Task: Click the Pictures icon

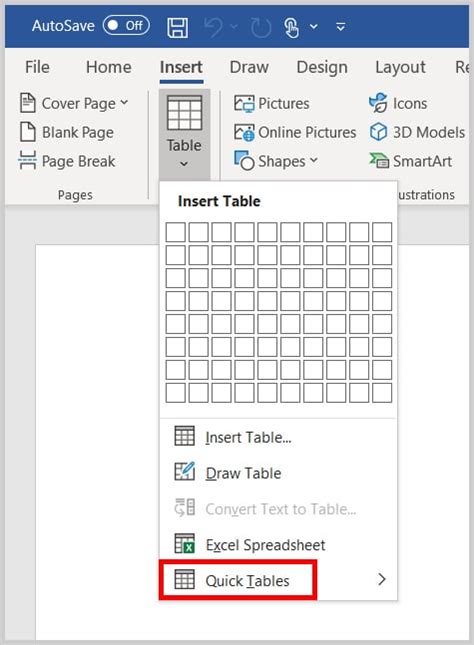Action: click(x=244, y=103)
